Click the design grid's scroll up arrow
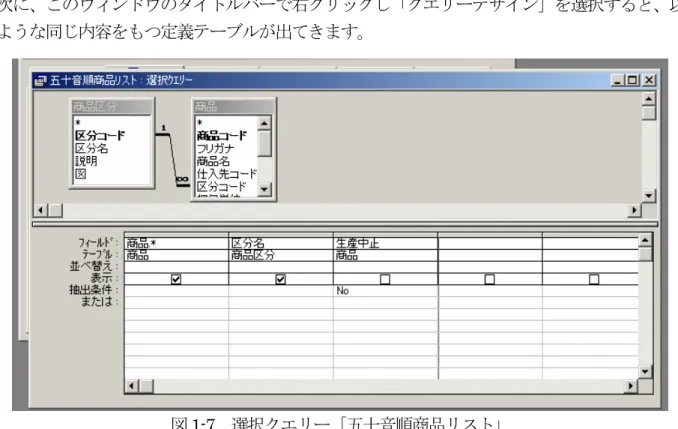The width and height of the screenshot is (678, 429). (645, 240)
